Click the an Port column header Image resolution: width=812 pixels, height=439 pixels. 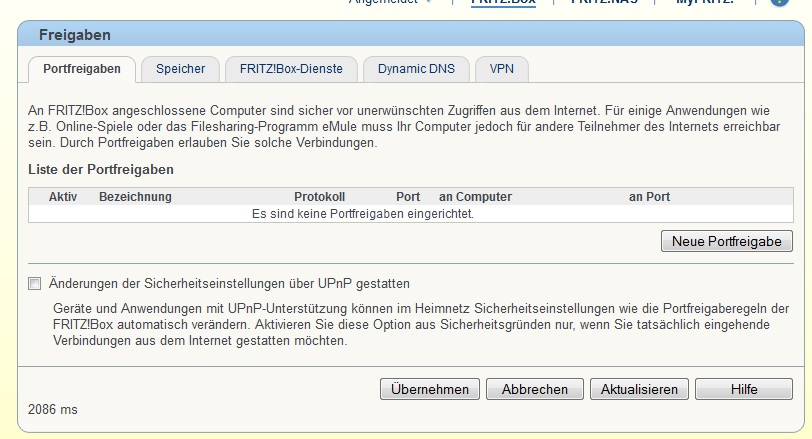coord(649,197)
